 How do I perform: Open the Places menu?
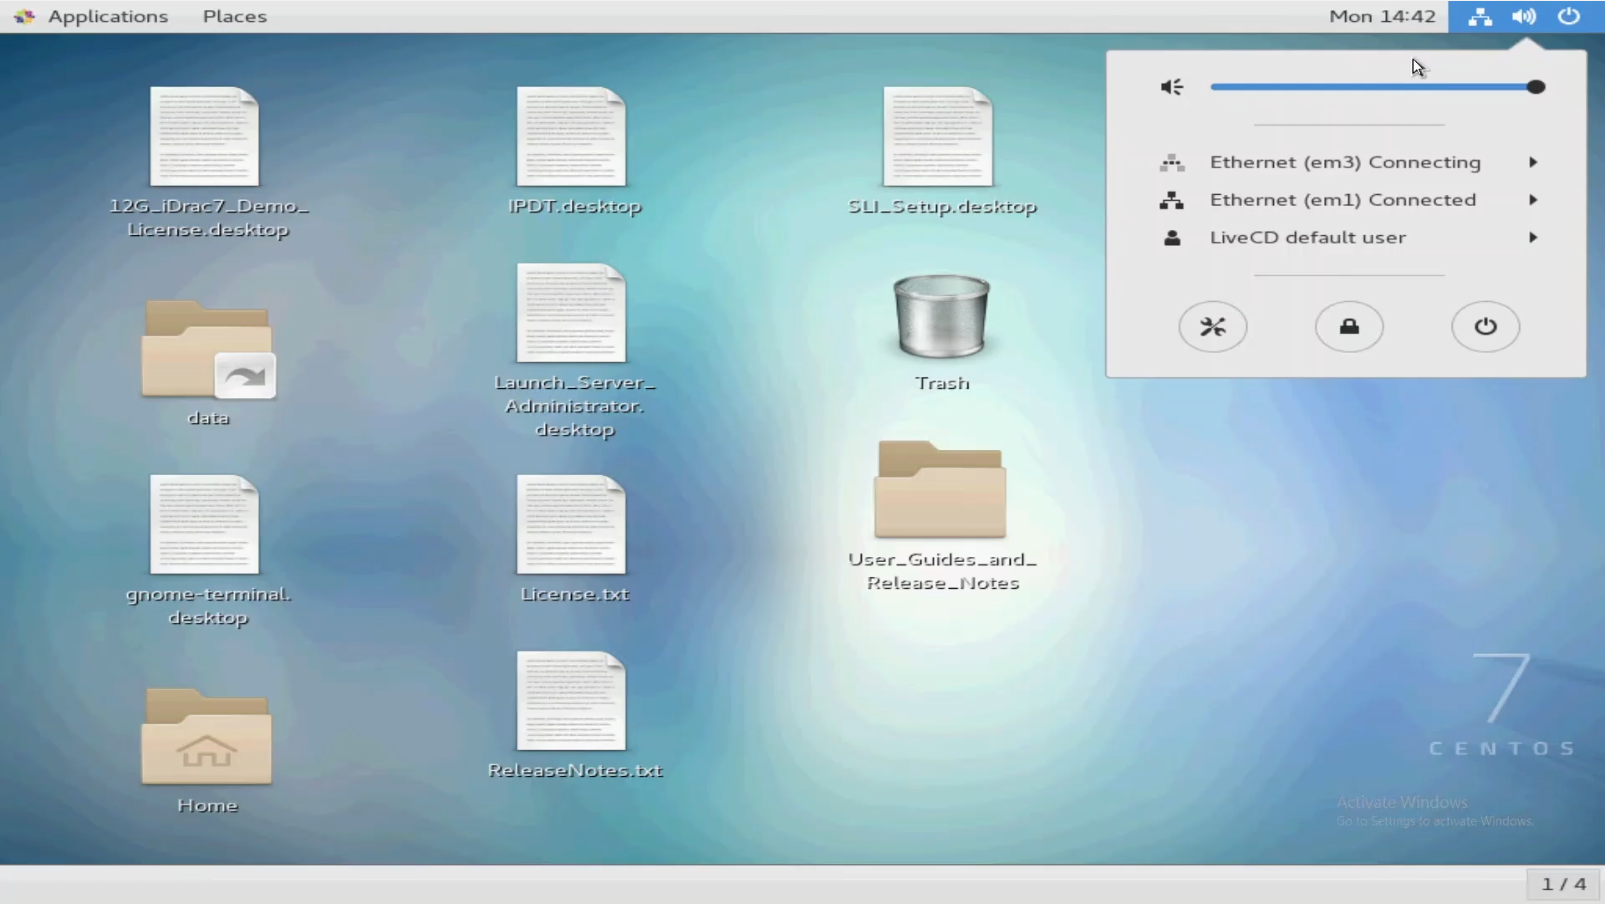coord(234,16)
